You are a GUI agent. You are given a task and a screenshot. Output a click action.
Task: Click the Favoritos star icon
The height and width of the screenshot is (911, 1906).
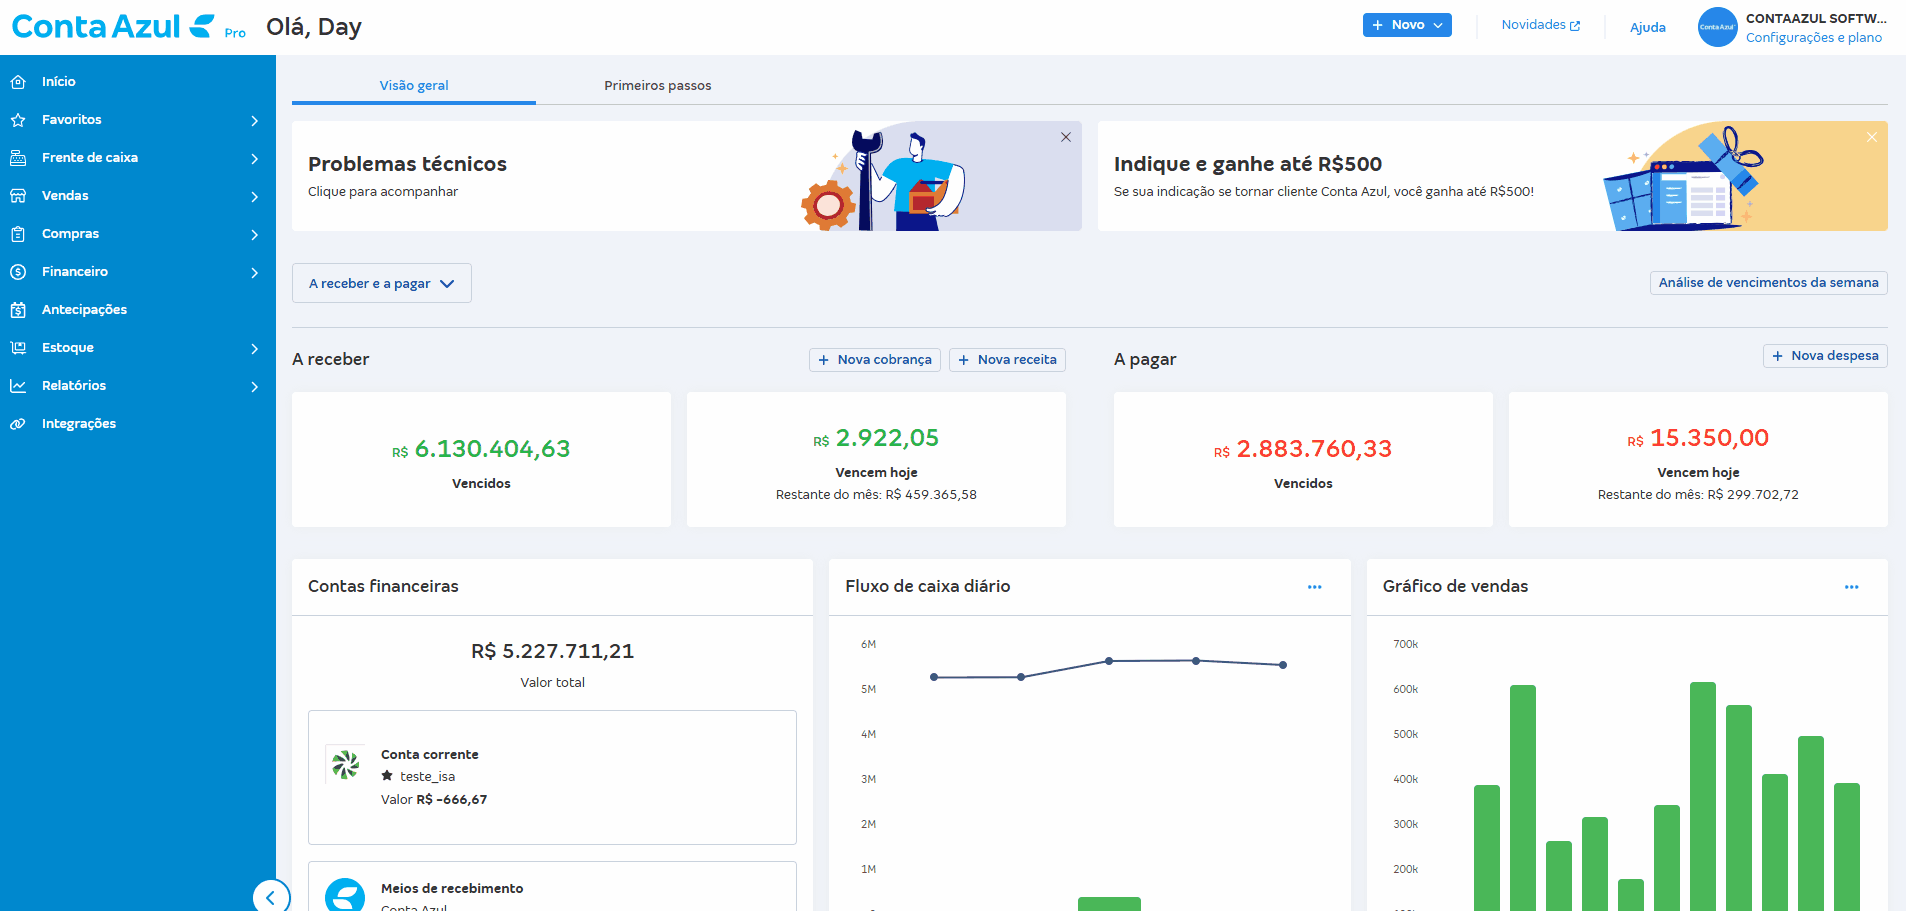18,120
